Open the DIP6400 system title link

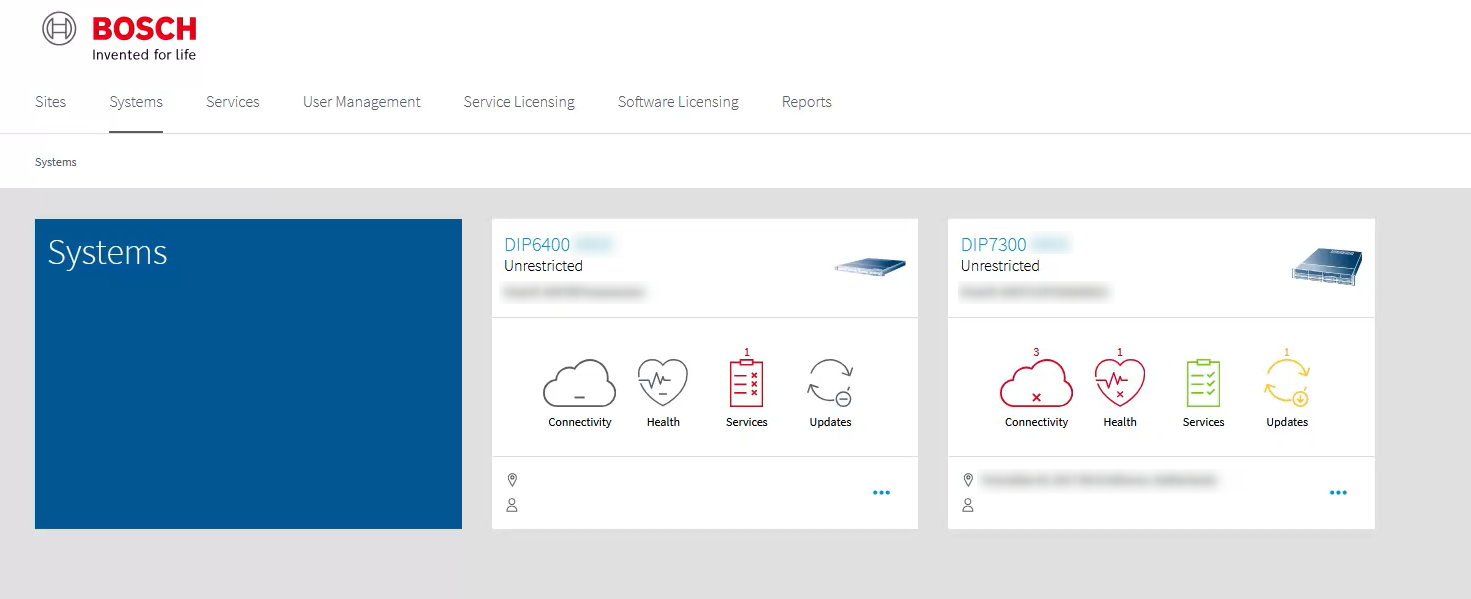(537, 245)
